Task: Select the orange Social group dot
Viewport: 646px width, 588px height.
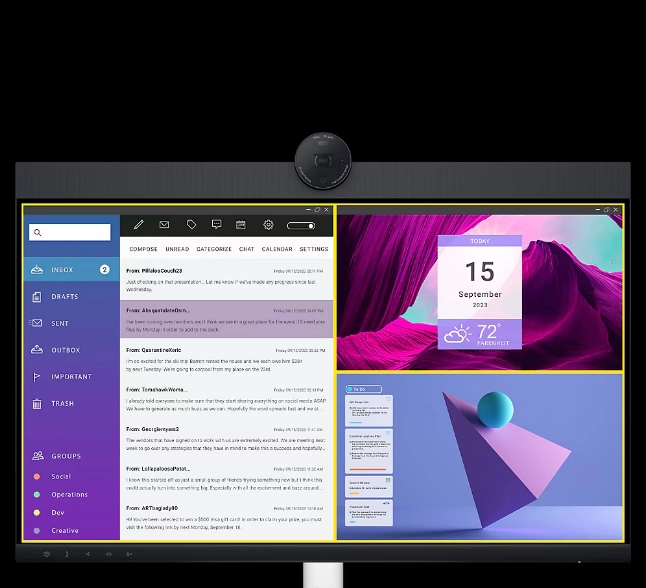Action: (37, 476)
